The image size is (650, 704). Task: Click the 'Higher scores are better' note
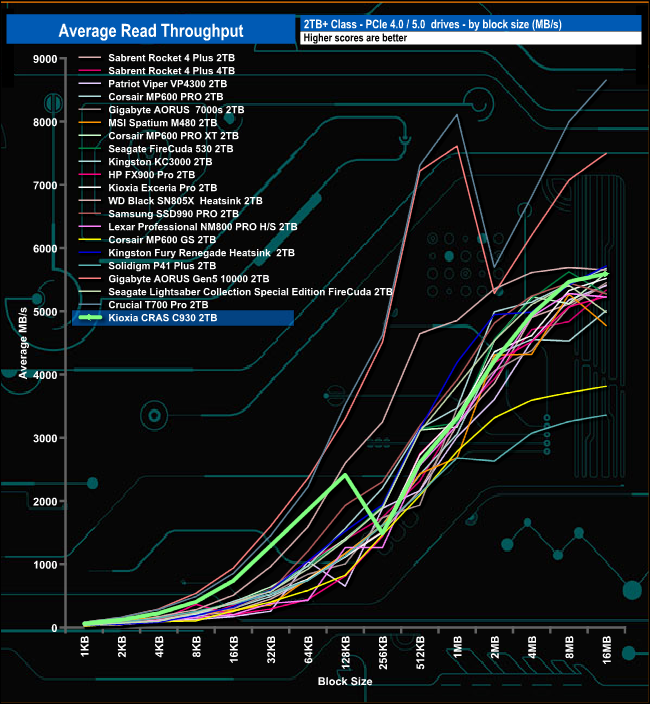pyautogui.click(x=355, y=38)
